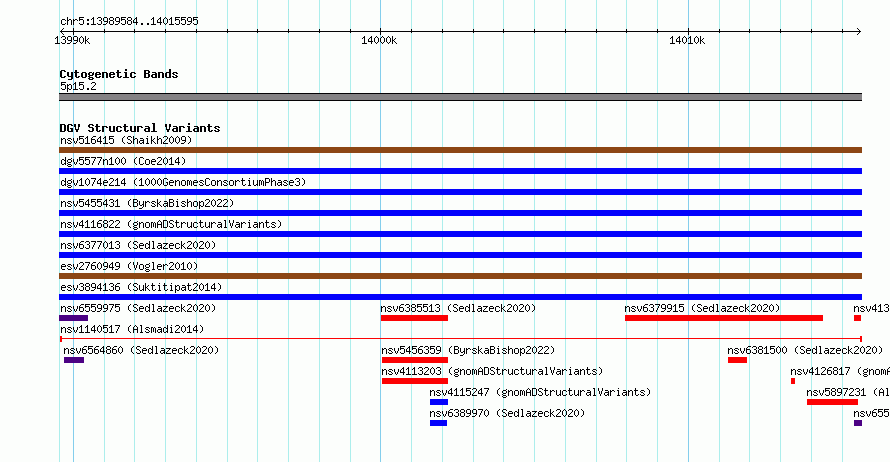Click the nsv4113203 (gnomADStructuralVariants) red bar
Viewport: 890px width, 462px height.
(415, 381)
